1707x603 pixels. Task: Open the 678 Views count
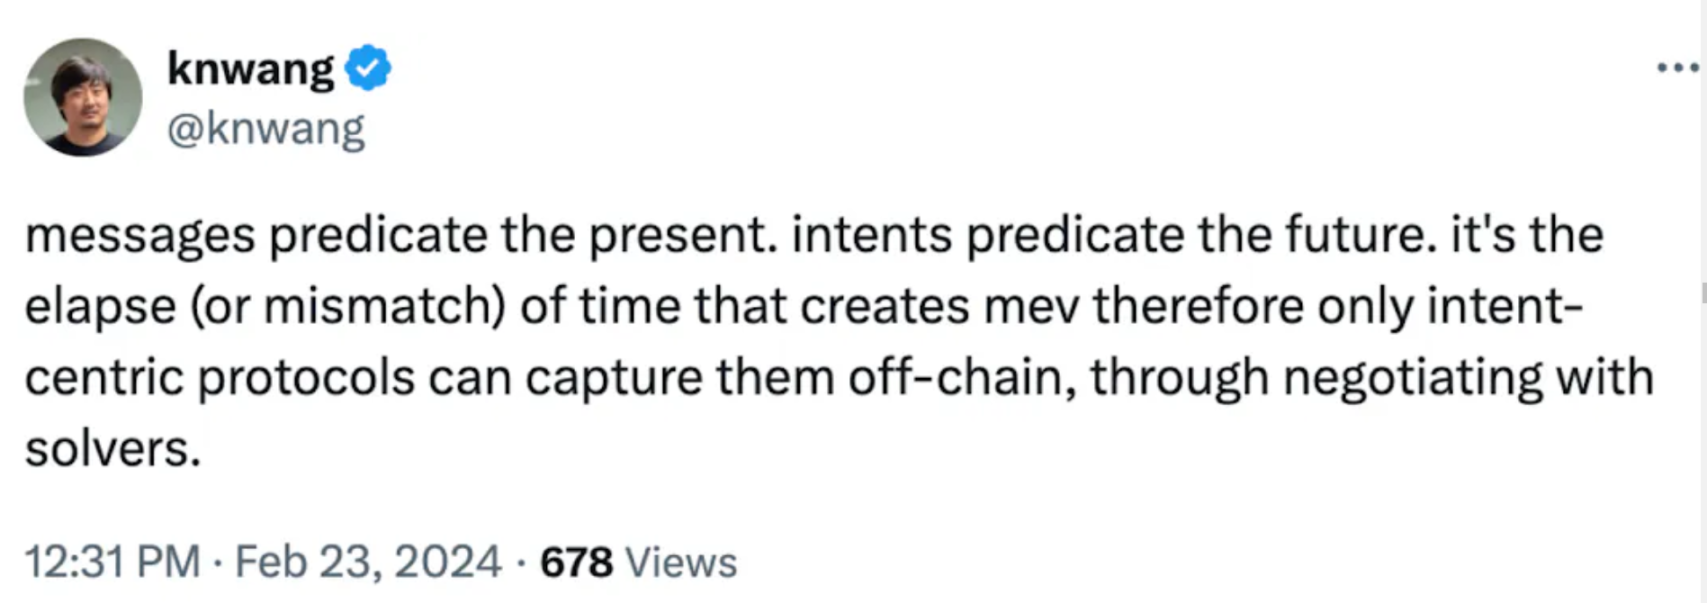[638, 562]
